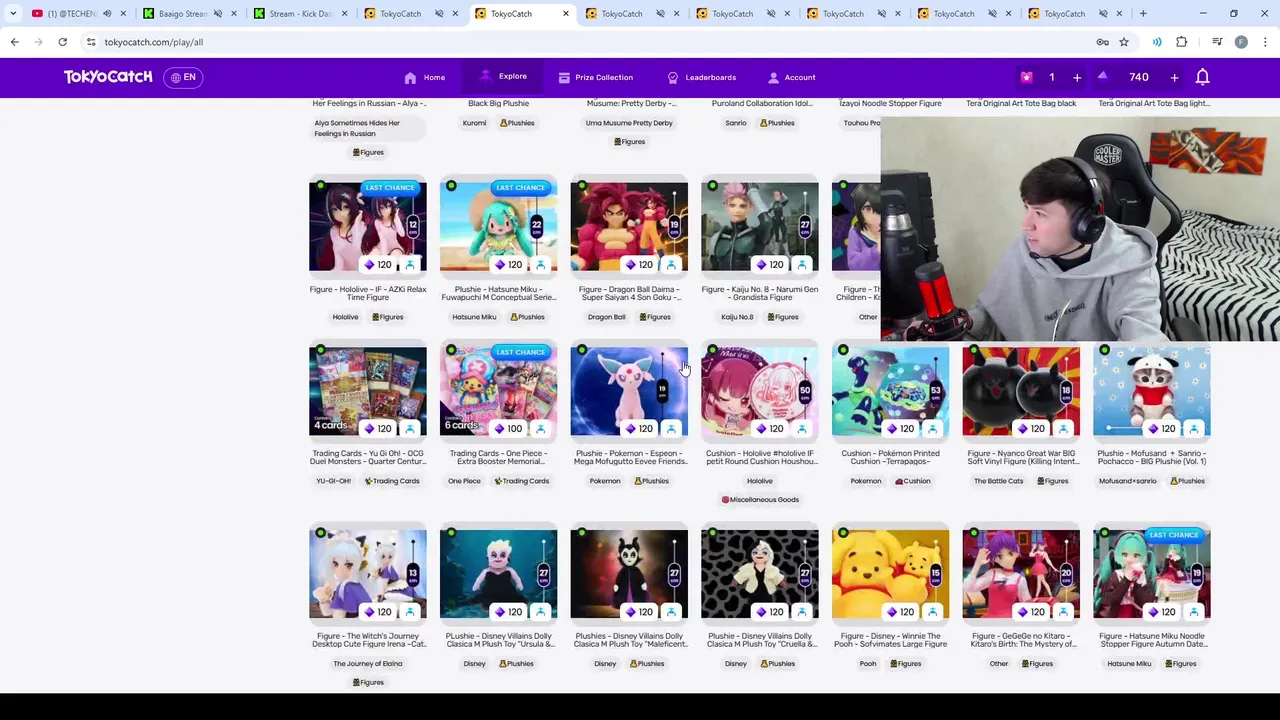Reload the tokyocatch.com page
The image size is (1280, 720).
pyautogui.click(x=62, y=42)
